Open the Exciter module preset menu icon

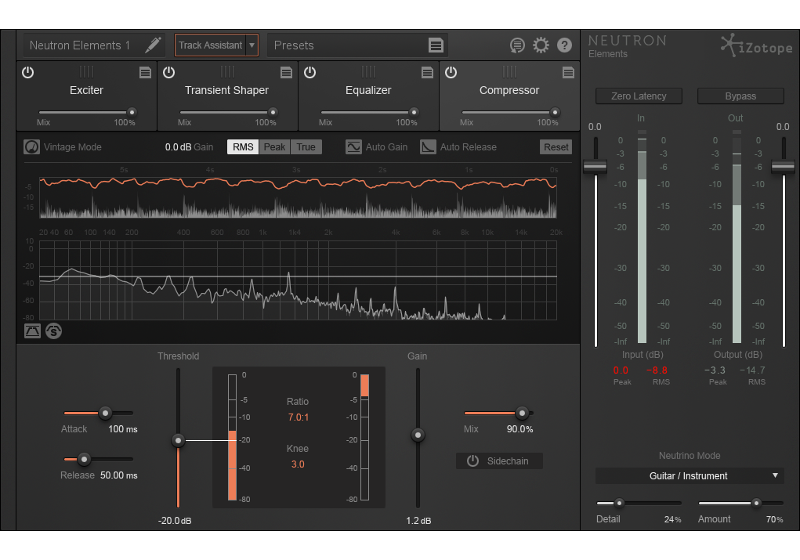[145, 72]
